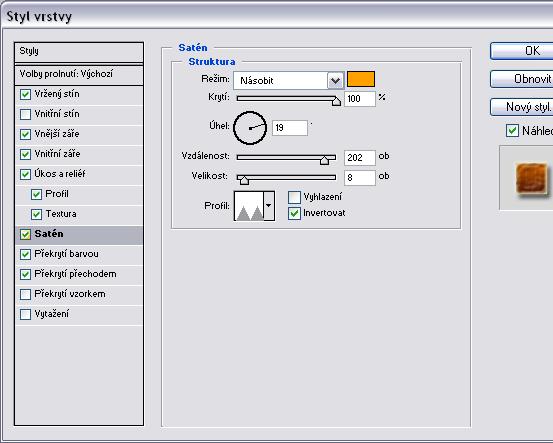Click the OK button
553x443 pixels.
pyautogui.click(x=521, y=51)
